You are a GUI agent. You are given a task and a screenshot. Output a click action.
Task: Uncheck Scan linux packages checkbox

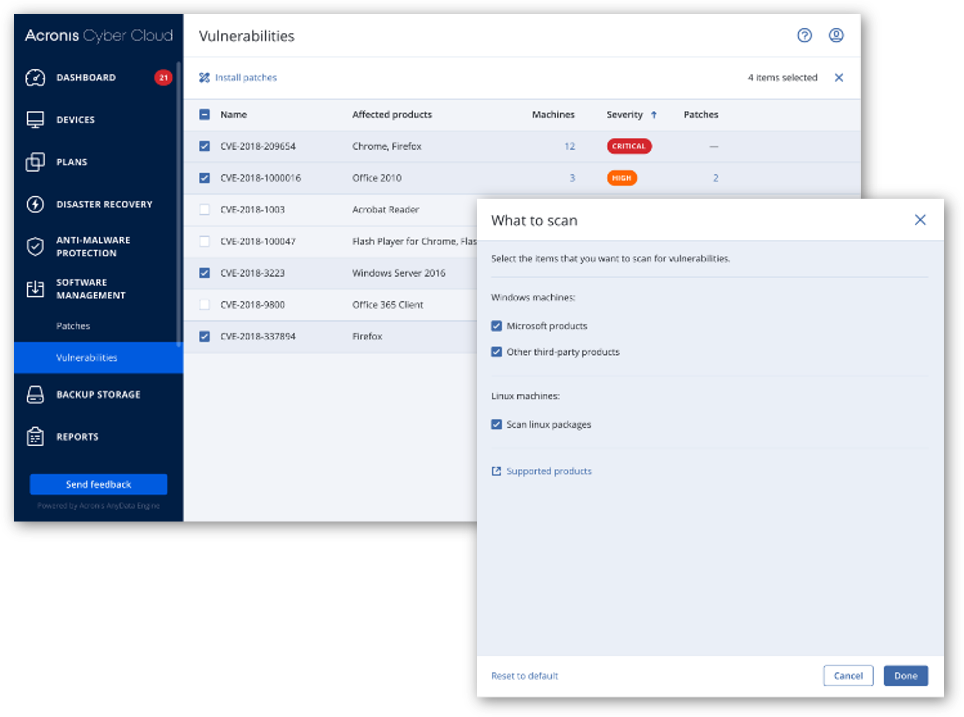tap(496, 424)
